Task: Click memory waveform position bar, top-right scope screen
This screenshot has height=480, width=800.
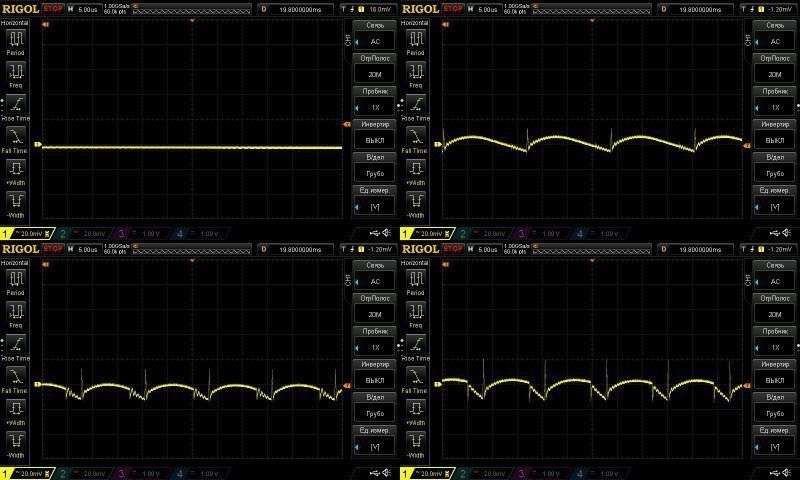Action: pos(592,9)
